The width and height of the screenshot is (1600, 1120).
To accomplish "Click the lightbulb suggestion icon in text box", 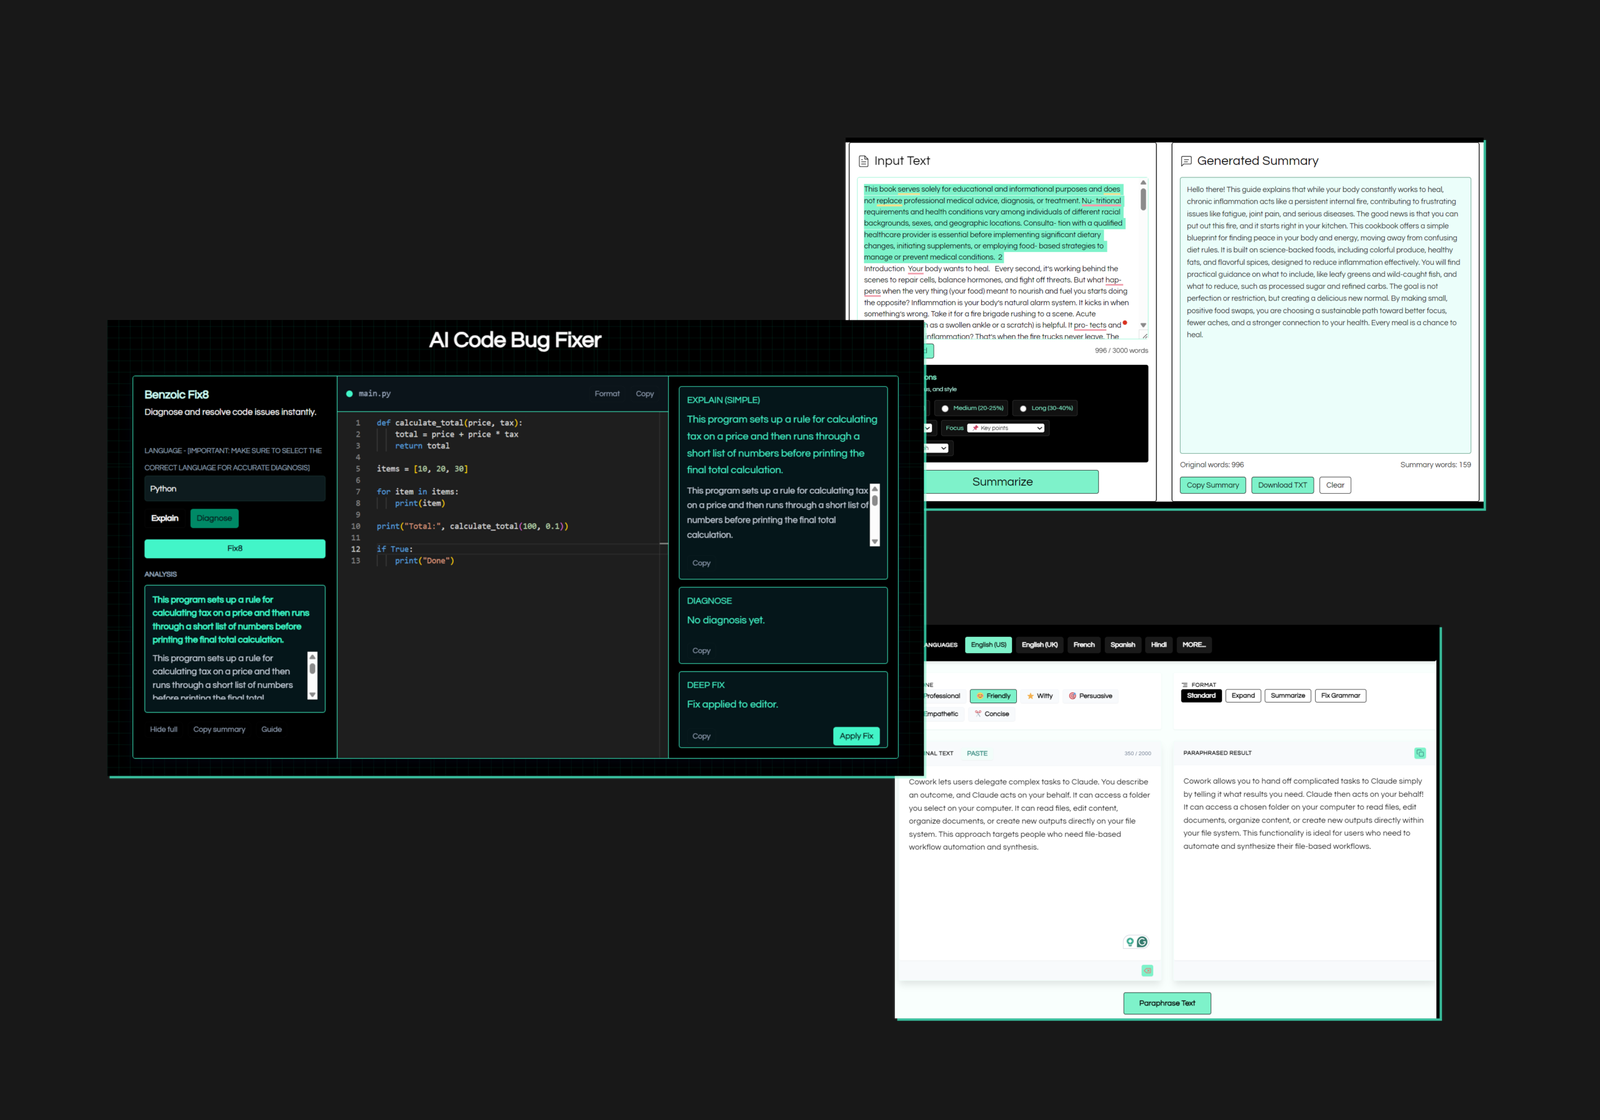I will (x=1130, y=942).
